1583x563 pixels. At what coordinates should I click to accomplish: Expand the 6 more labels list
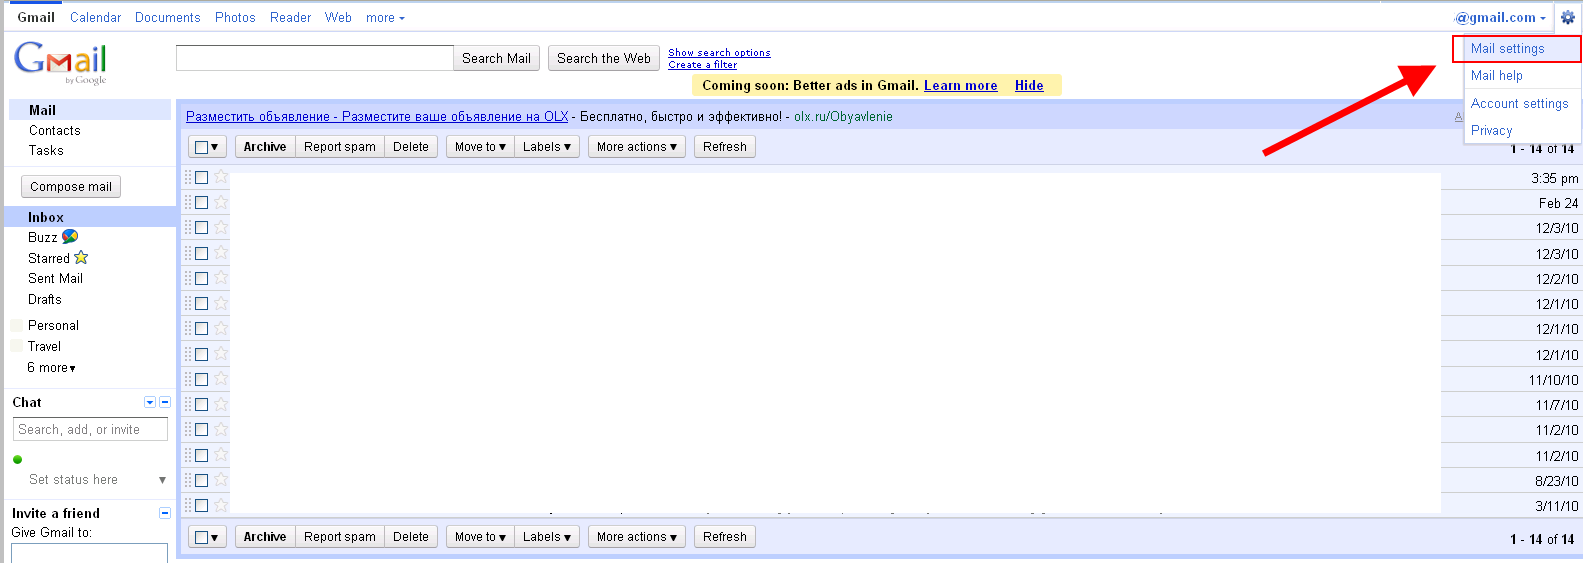[51, 368]
